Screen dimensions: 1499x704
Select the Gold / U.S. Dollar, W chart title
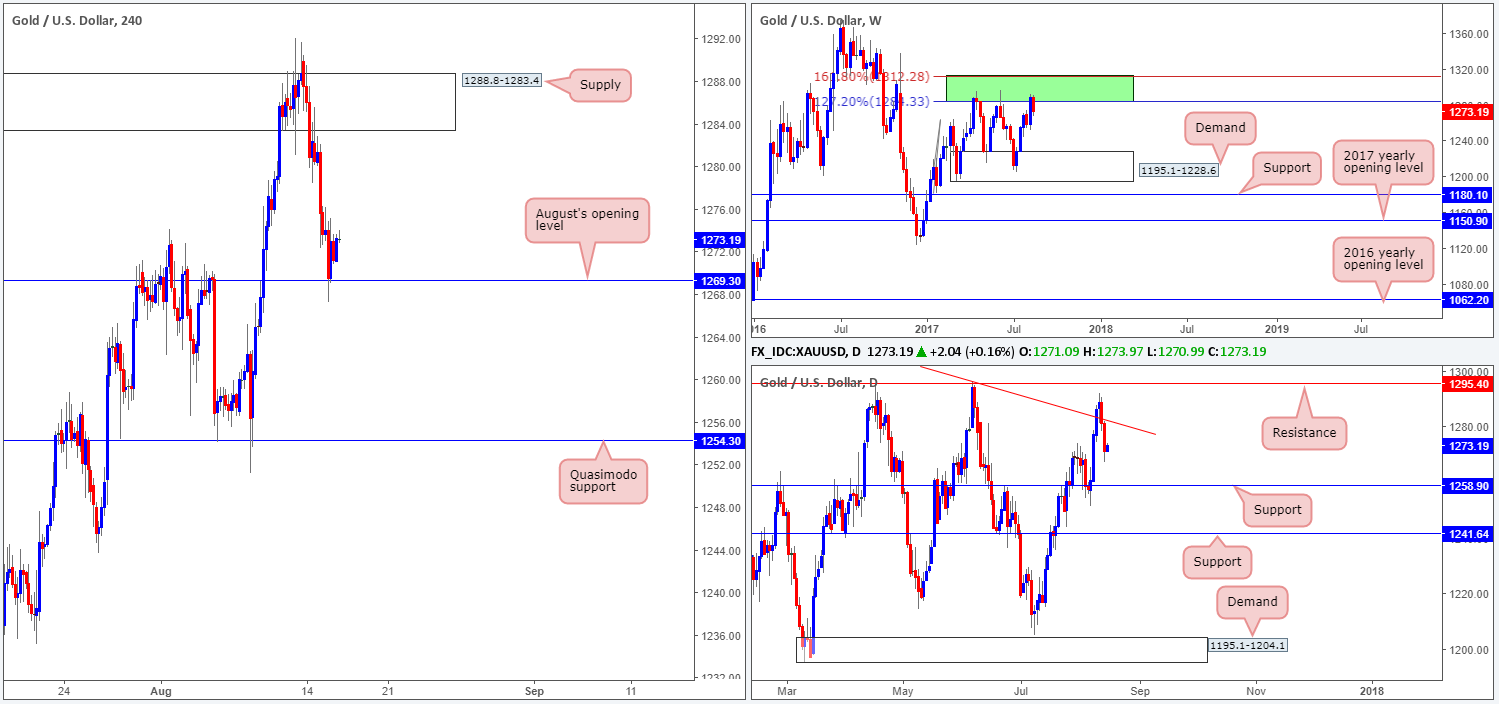click(821, 20)
